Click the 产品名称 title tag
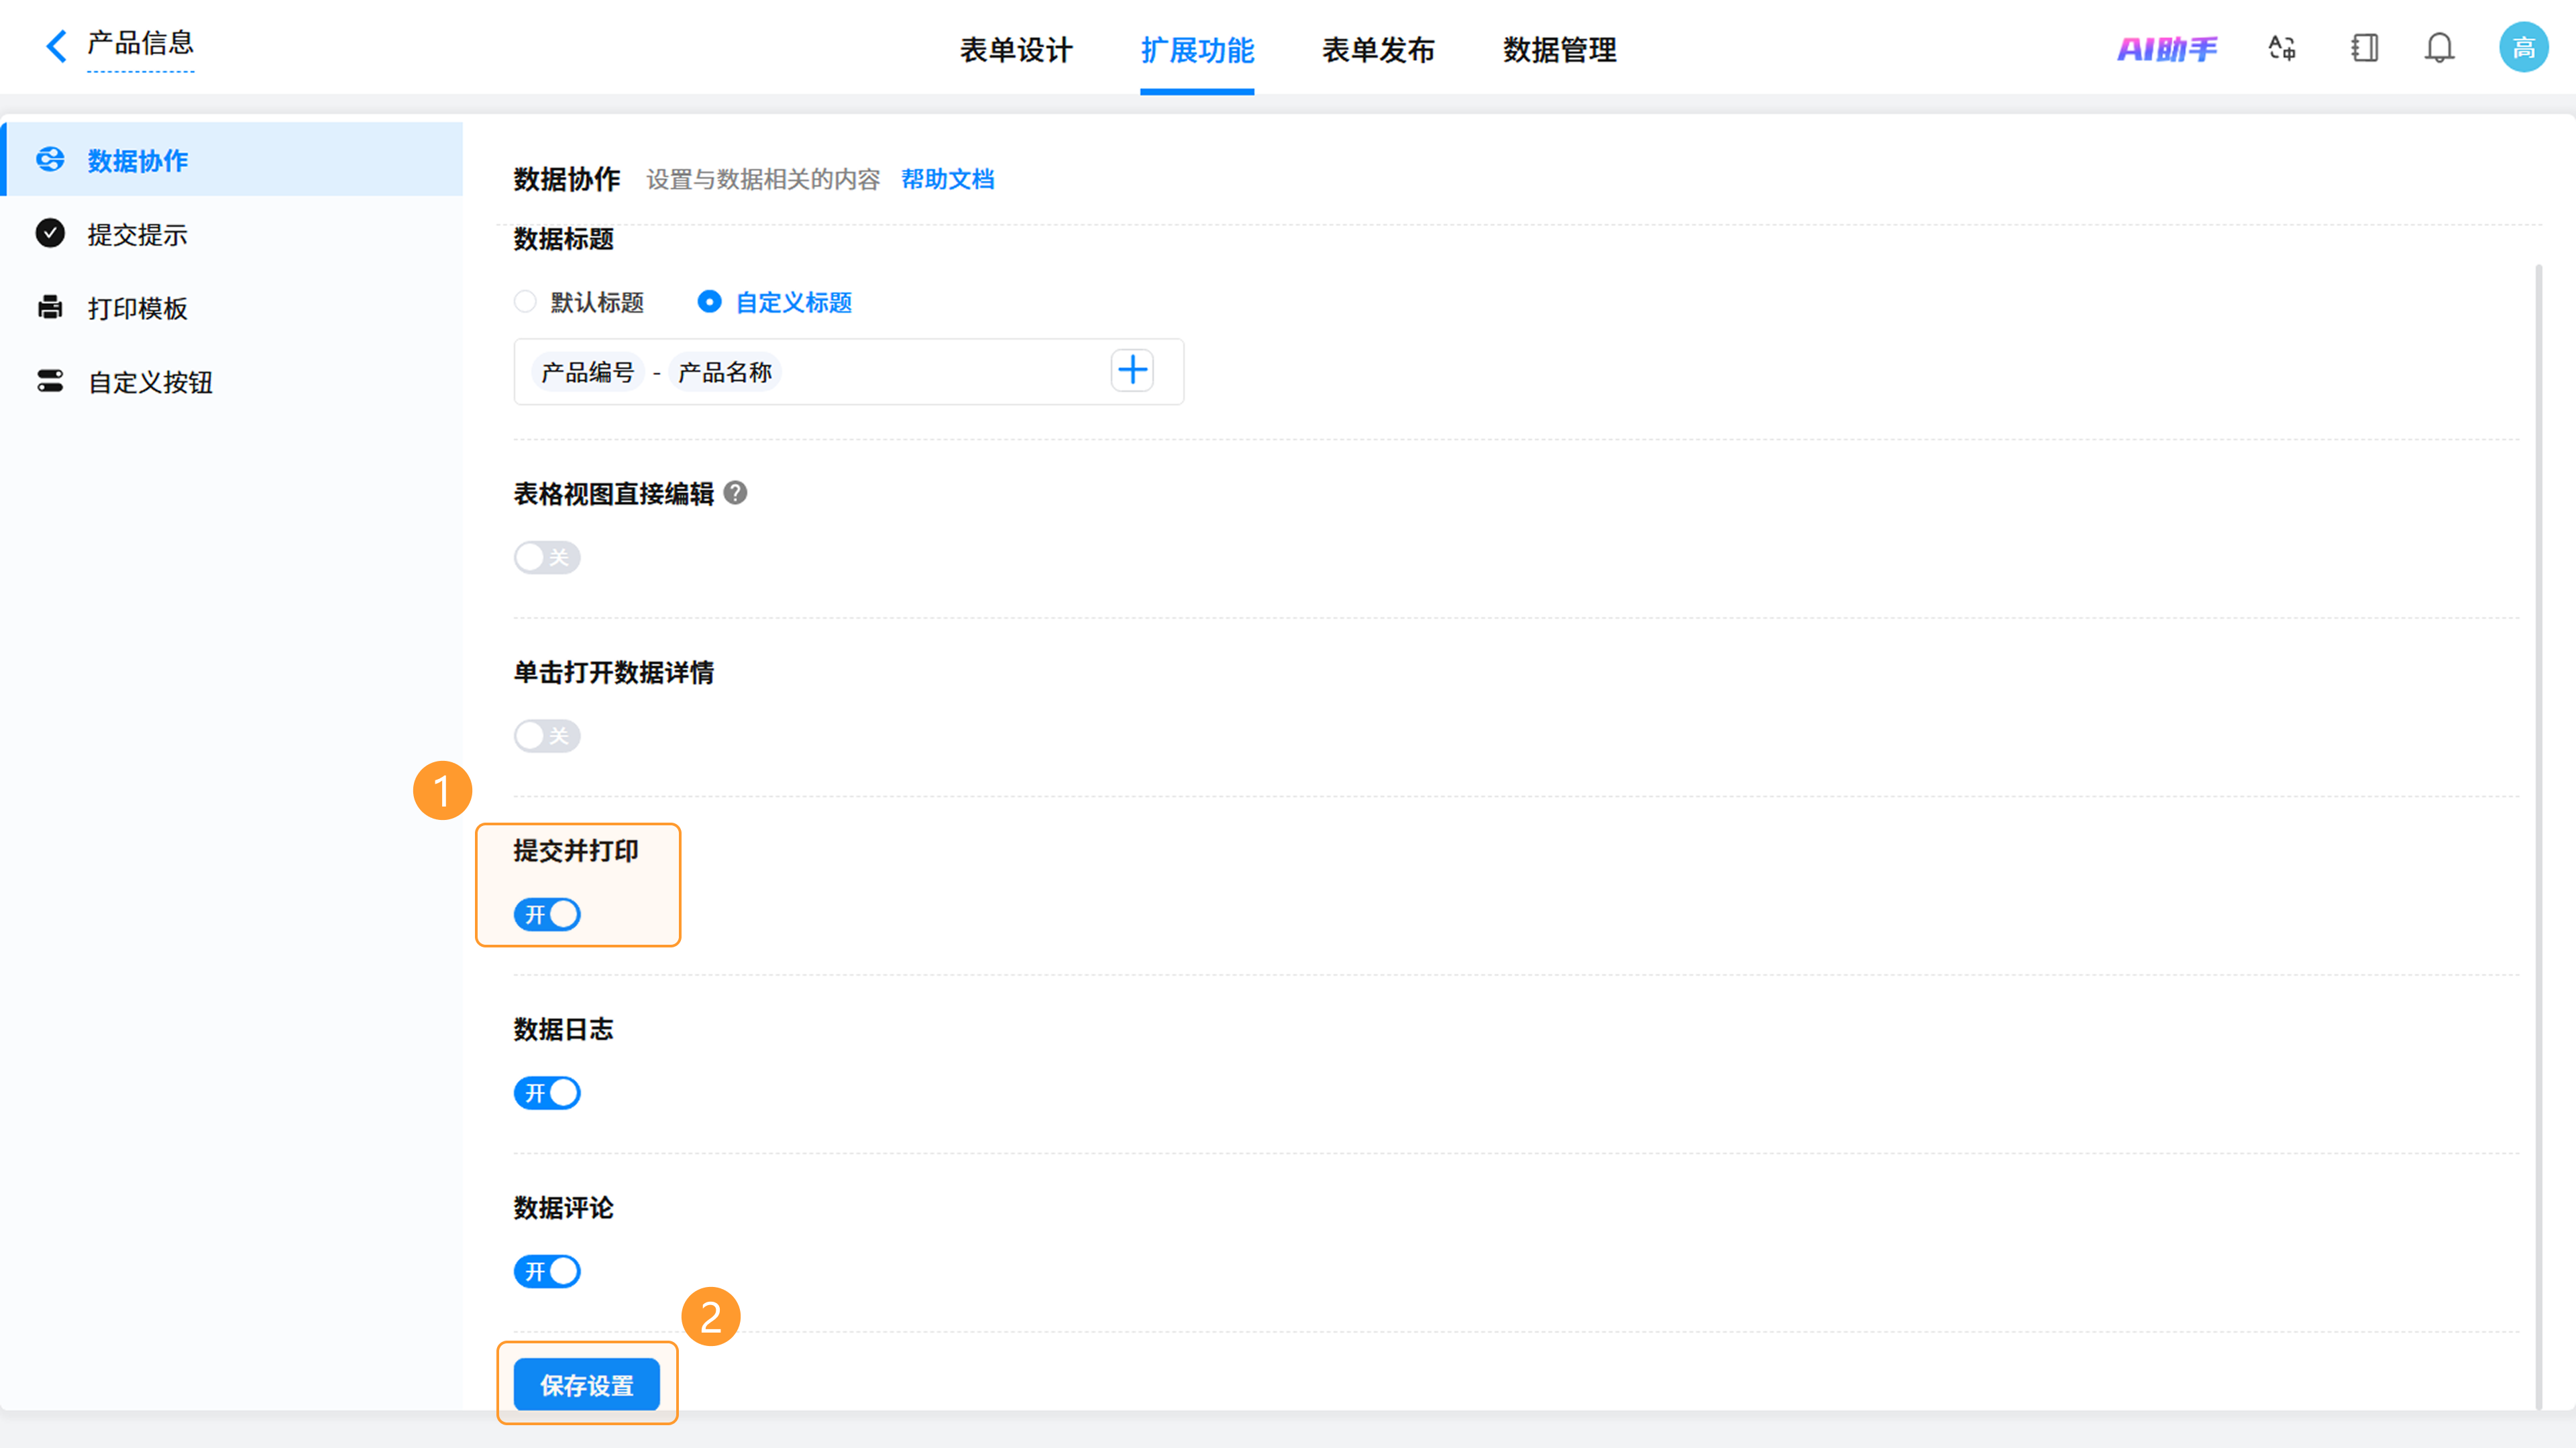Screen dimensions: 2576x1448 [x=725, y=372]
